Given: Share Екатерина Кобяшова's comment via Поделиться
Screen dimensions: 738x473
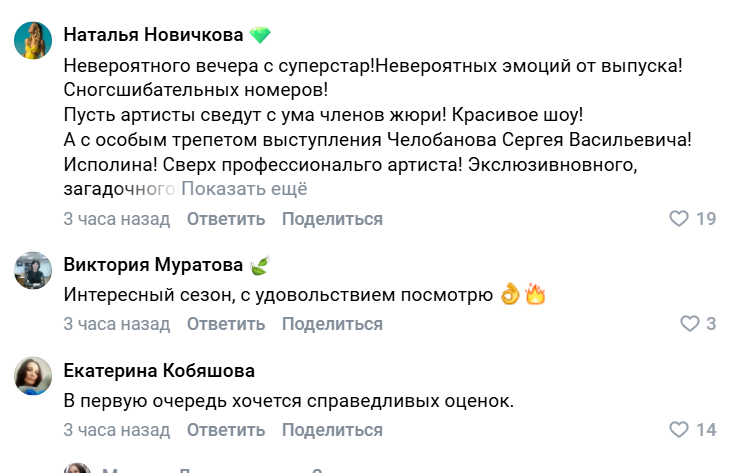Looking at the screenshot, I should click(332, 430).
